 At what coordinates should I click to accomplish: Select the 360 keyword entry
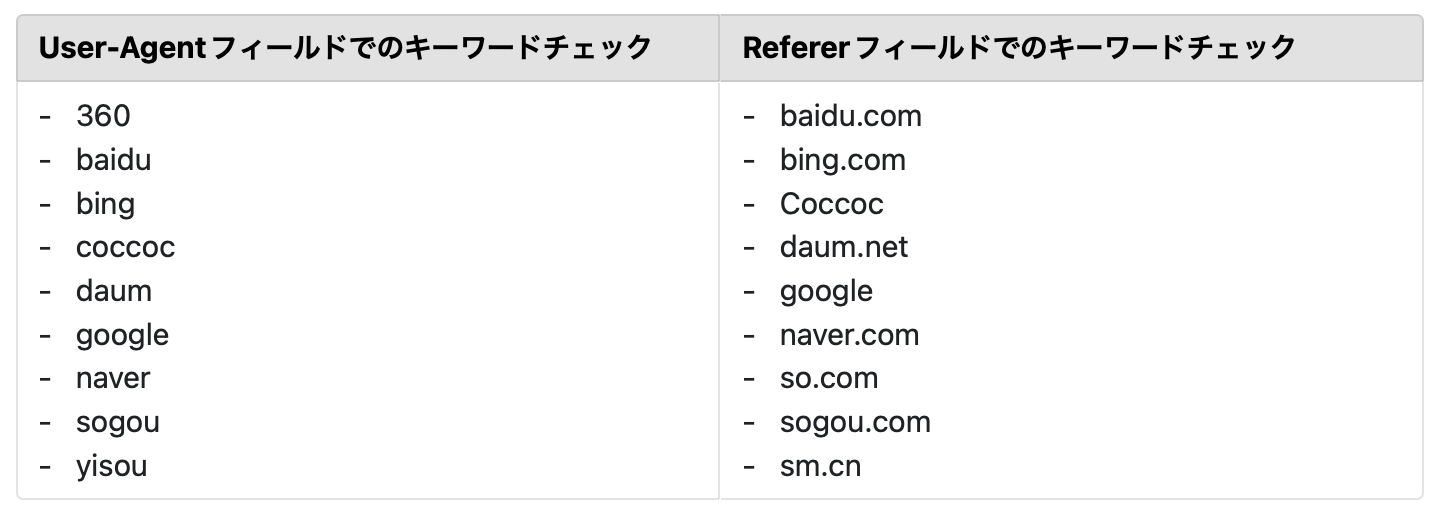[x=103, y=116]
